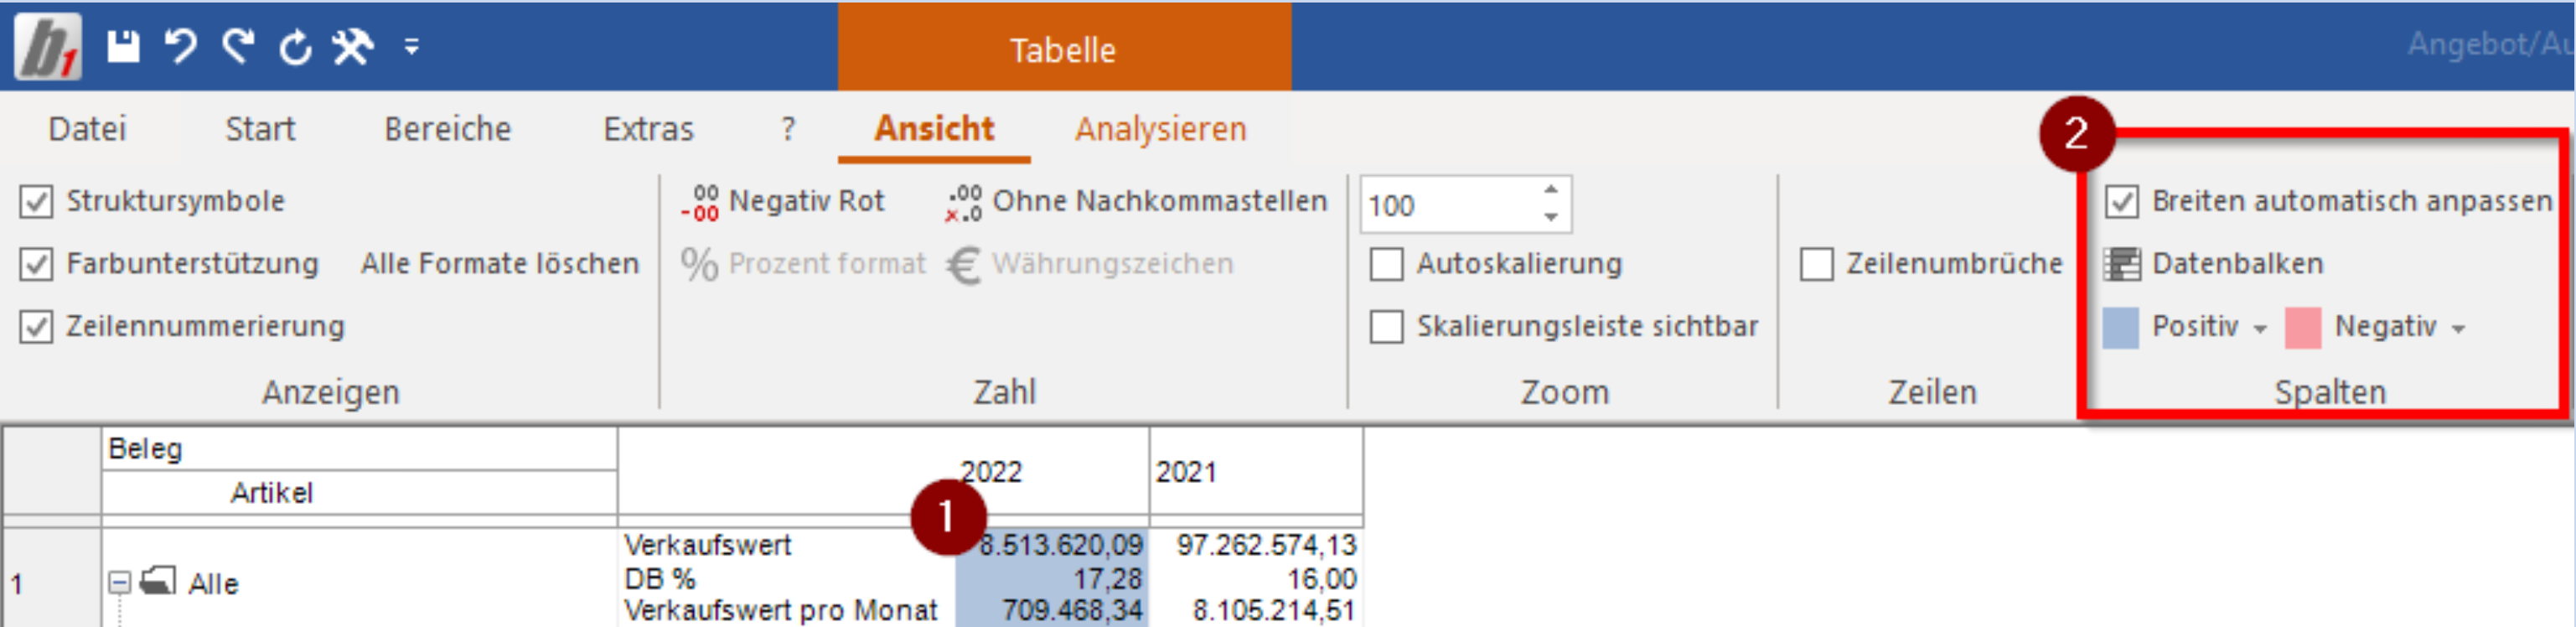Open the tools wrench-and-hammer icon
This screenshot has width=2576, height=627.
click(x=352, y=46)
